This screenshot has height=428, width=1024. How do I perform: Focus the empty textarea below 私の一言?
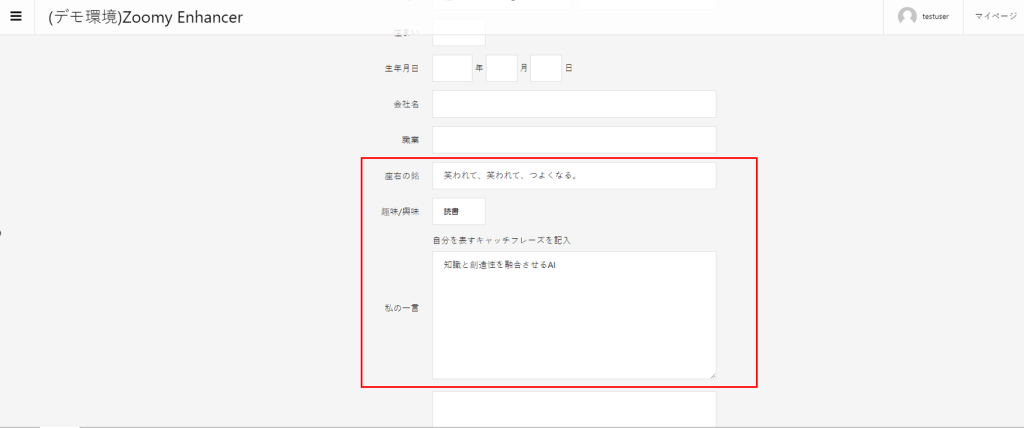(574, 408)
